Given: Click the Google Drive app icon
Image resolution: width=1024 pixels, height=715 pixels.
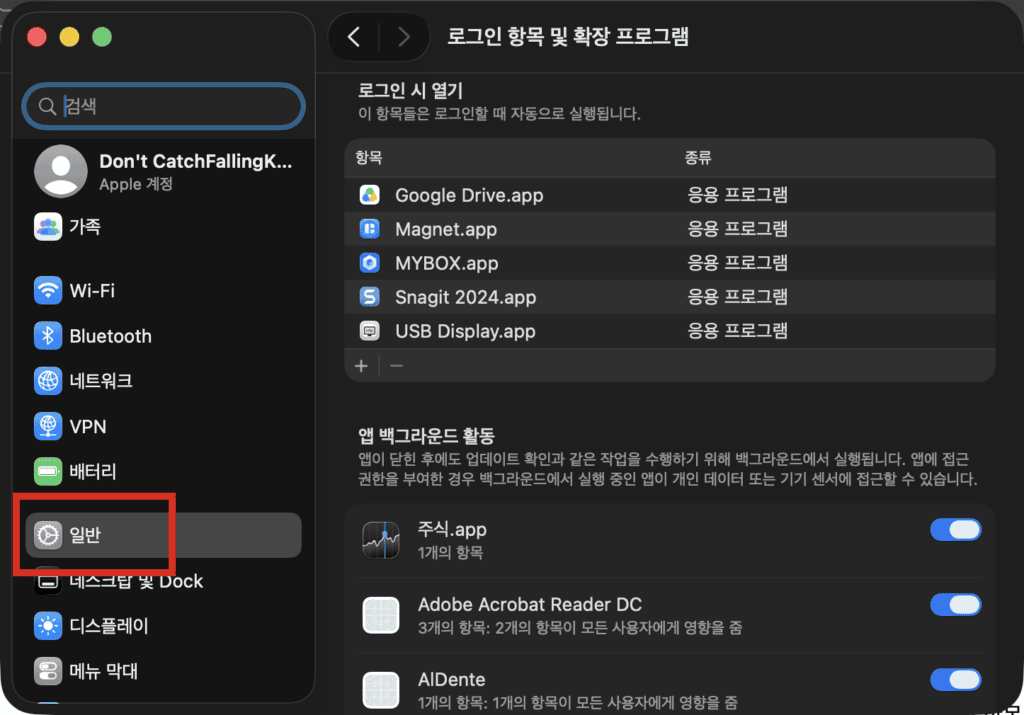Looking at the screenshot, I should point(370,195).
